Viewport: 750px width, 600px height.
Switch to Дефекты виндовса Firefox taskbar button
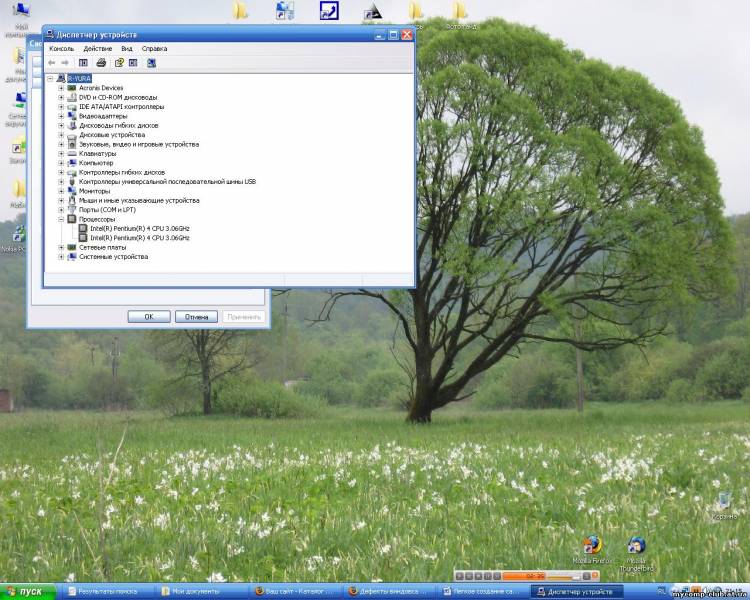pos(389,592)
